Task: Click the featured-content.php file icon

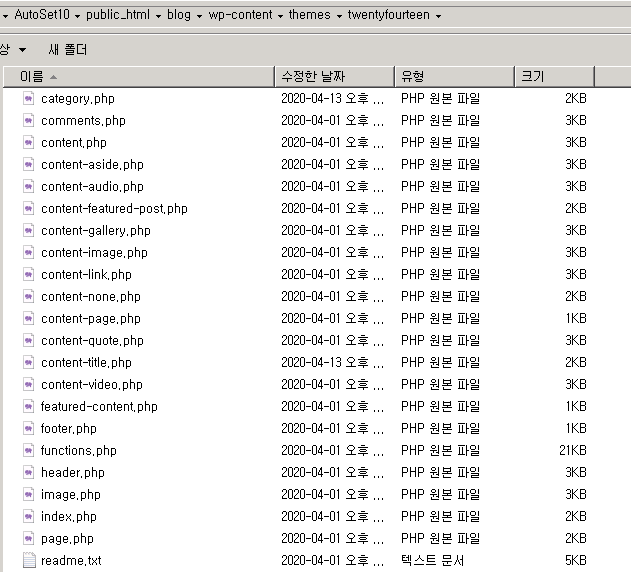Action: 29,407
